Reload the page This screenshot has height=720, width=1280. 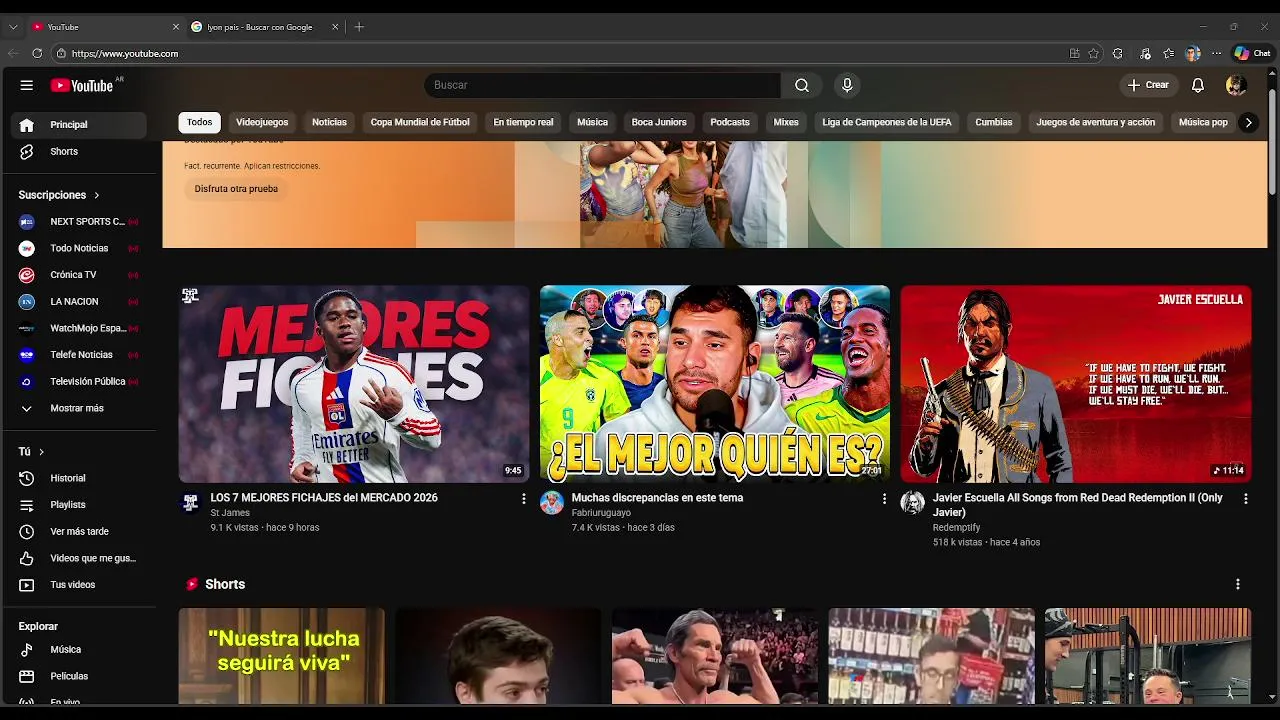(x=37, y=54)
